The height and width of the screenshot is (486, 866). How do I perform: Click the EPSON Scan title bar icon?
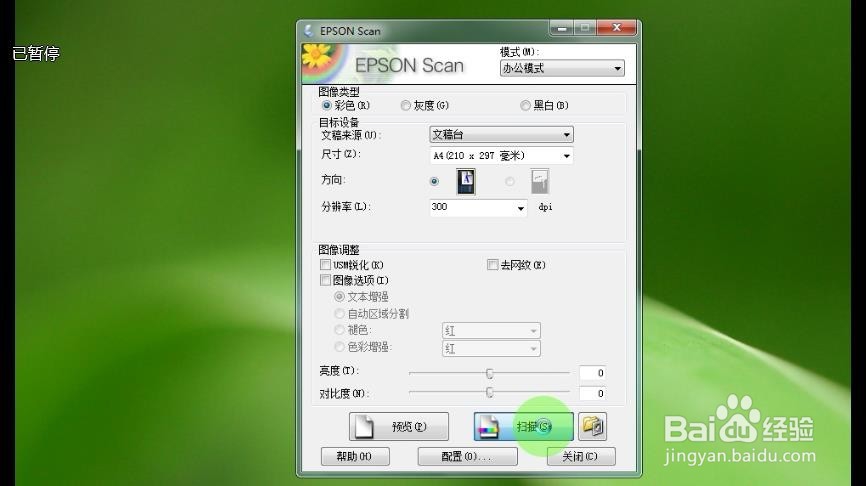point(309,31)
